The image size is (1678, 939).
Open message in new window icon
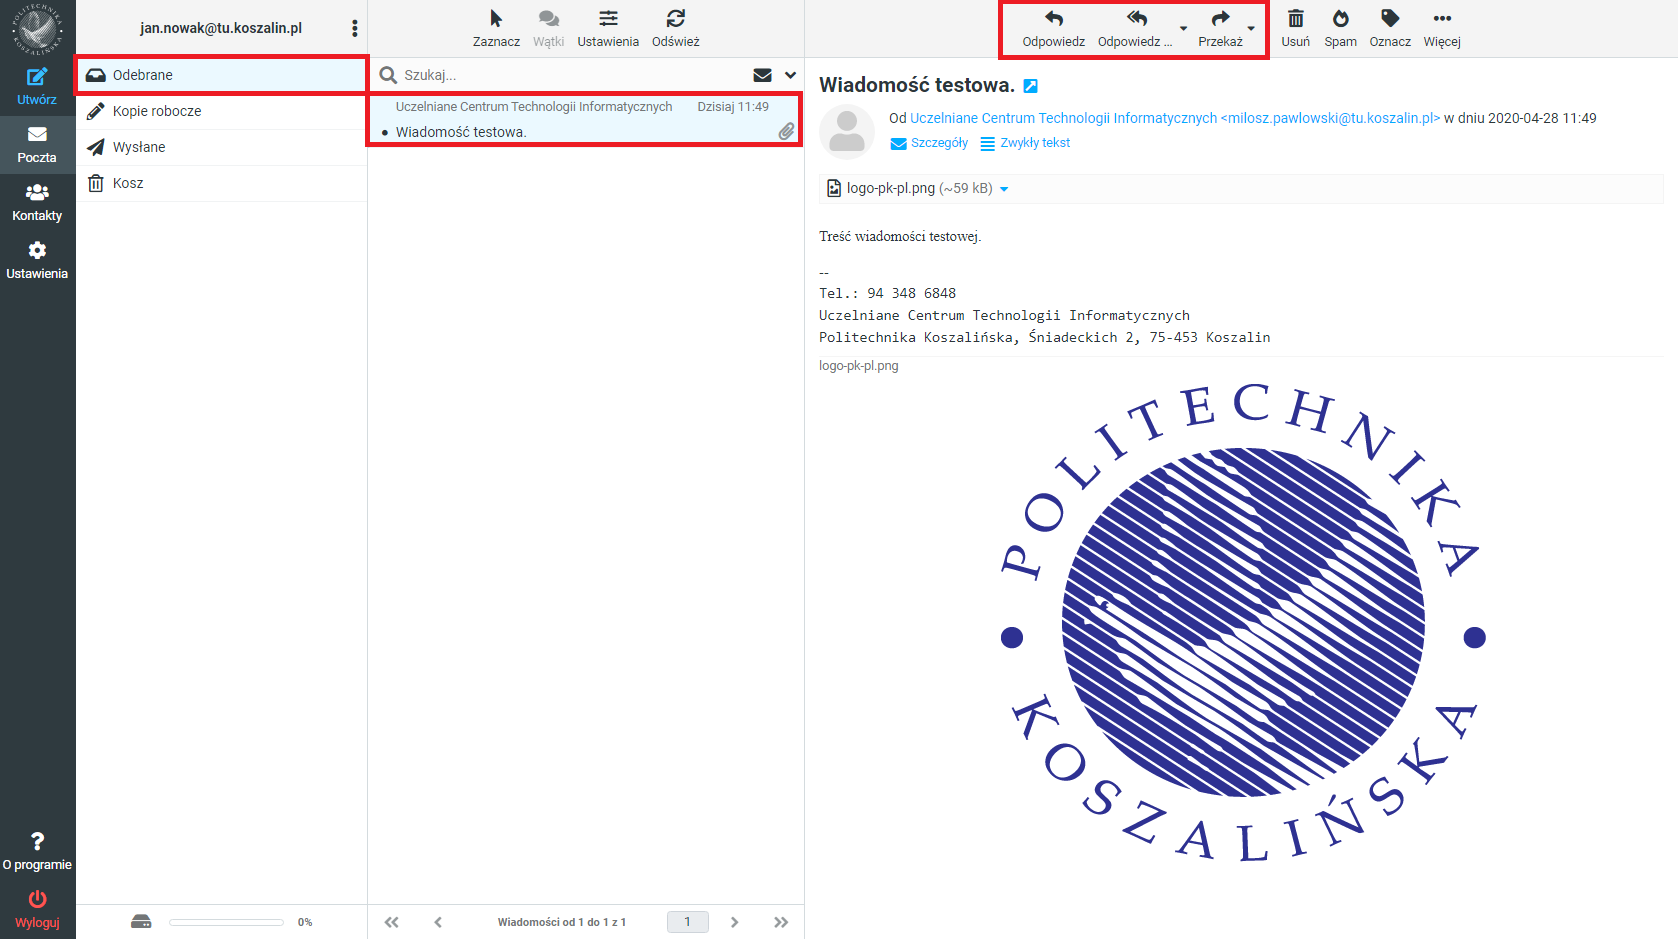tap(1030, 86)
